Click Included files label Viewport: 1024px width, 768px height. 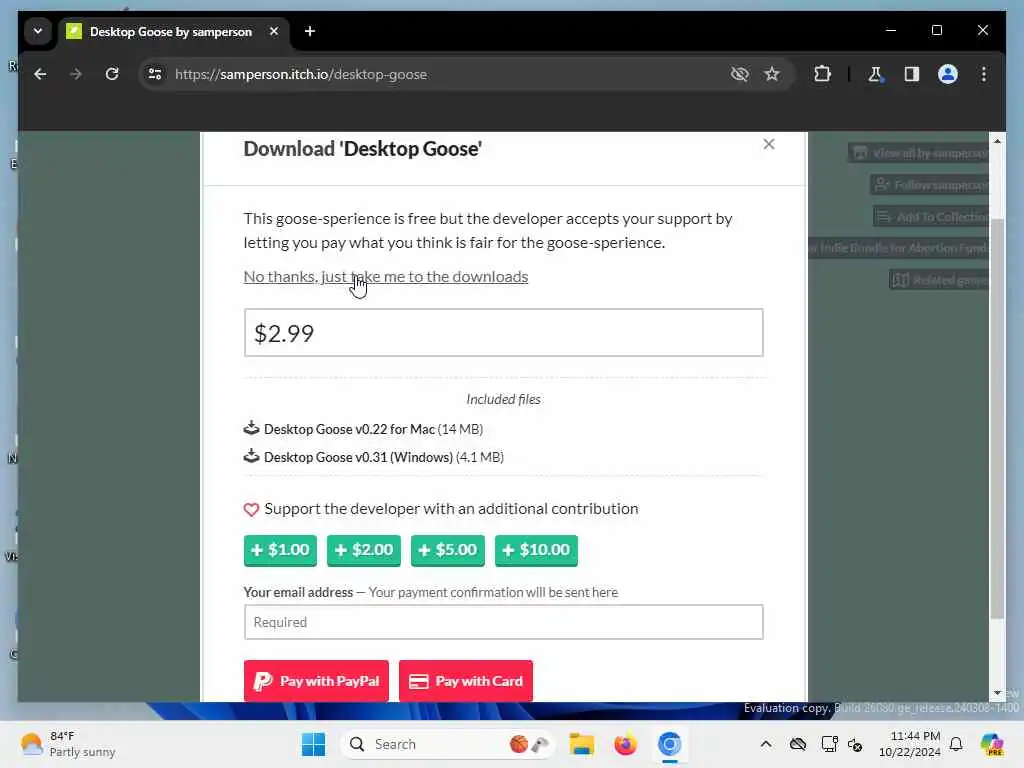point(504,400)
